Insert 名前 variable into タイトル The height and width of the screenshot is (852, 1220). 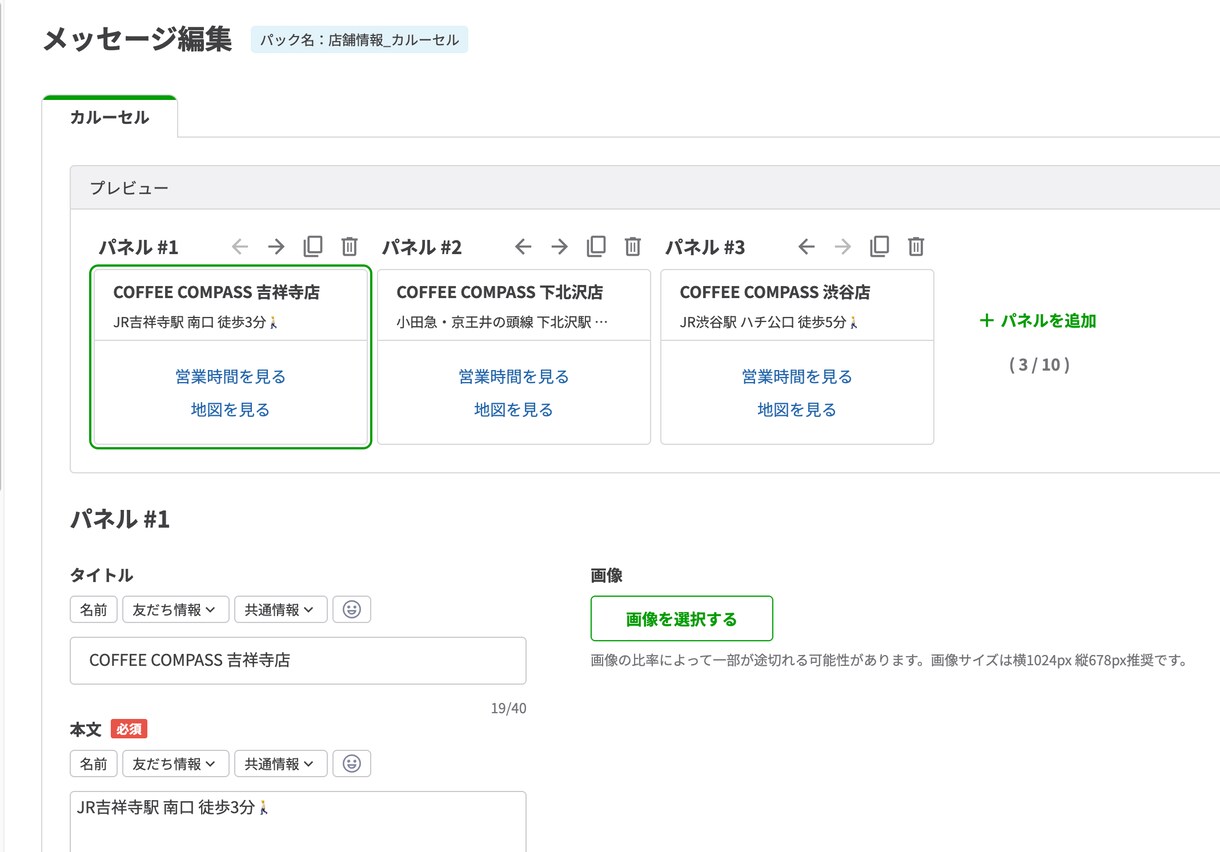coord(94,609)
